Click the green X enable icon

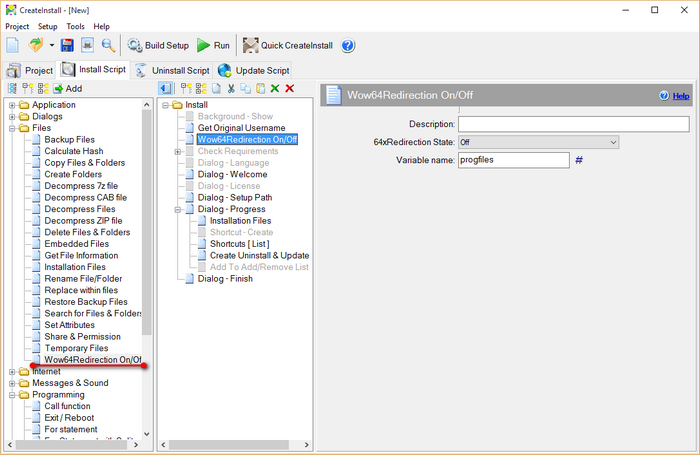275,88
